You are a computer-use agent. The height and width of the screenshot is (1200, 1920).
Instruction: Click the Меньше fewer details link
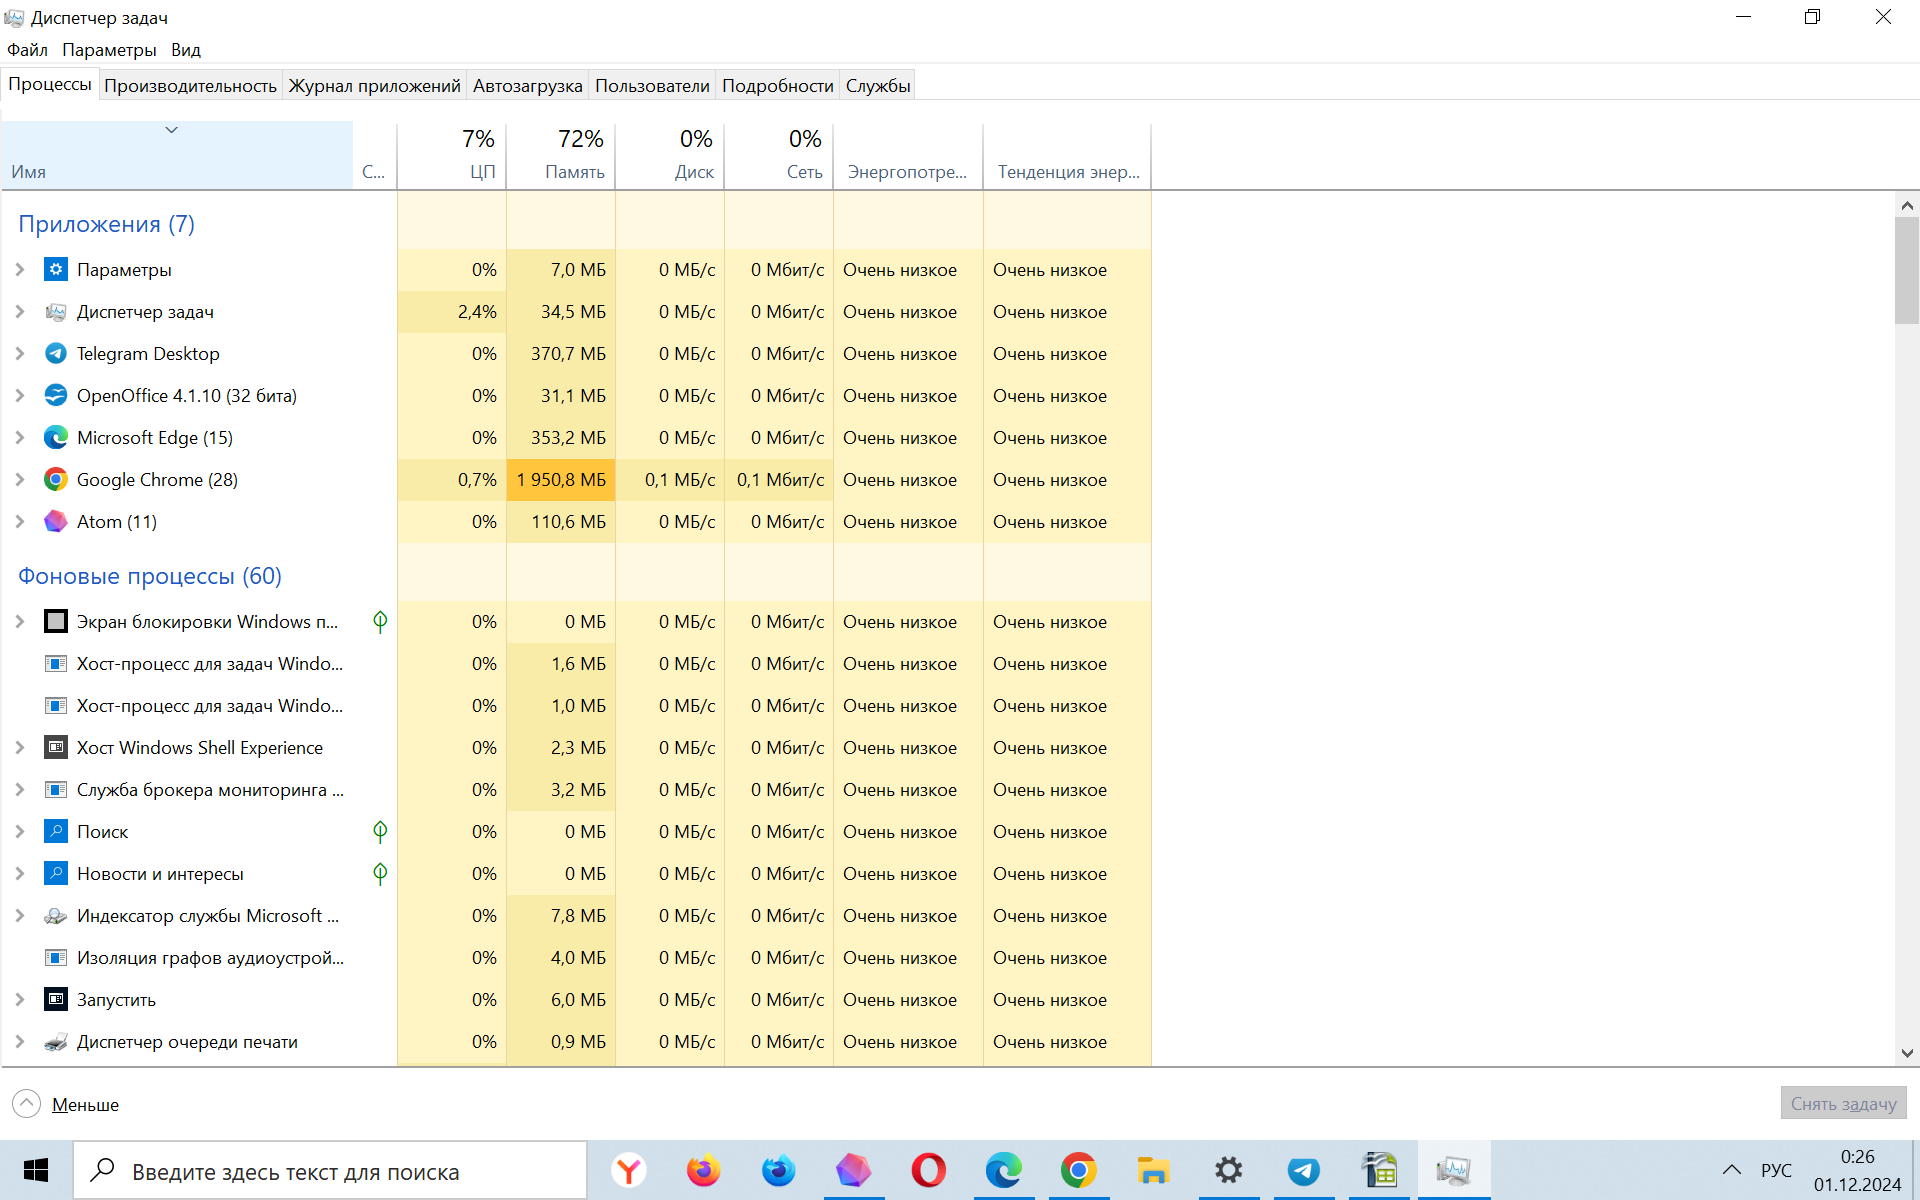click(85, 1104)
